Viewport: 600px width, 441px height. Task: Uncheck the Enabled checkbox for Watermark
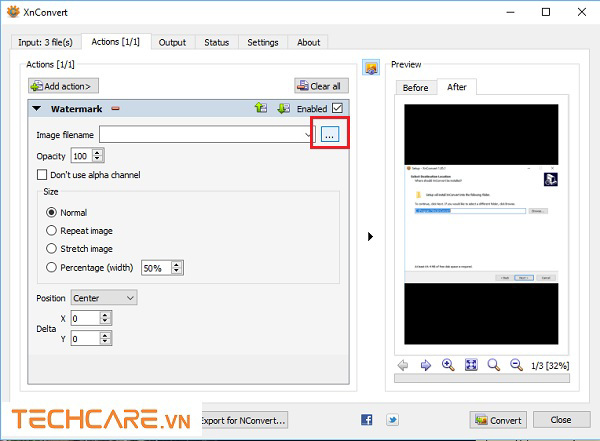click(x=337, y=108)
